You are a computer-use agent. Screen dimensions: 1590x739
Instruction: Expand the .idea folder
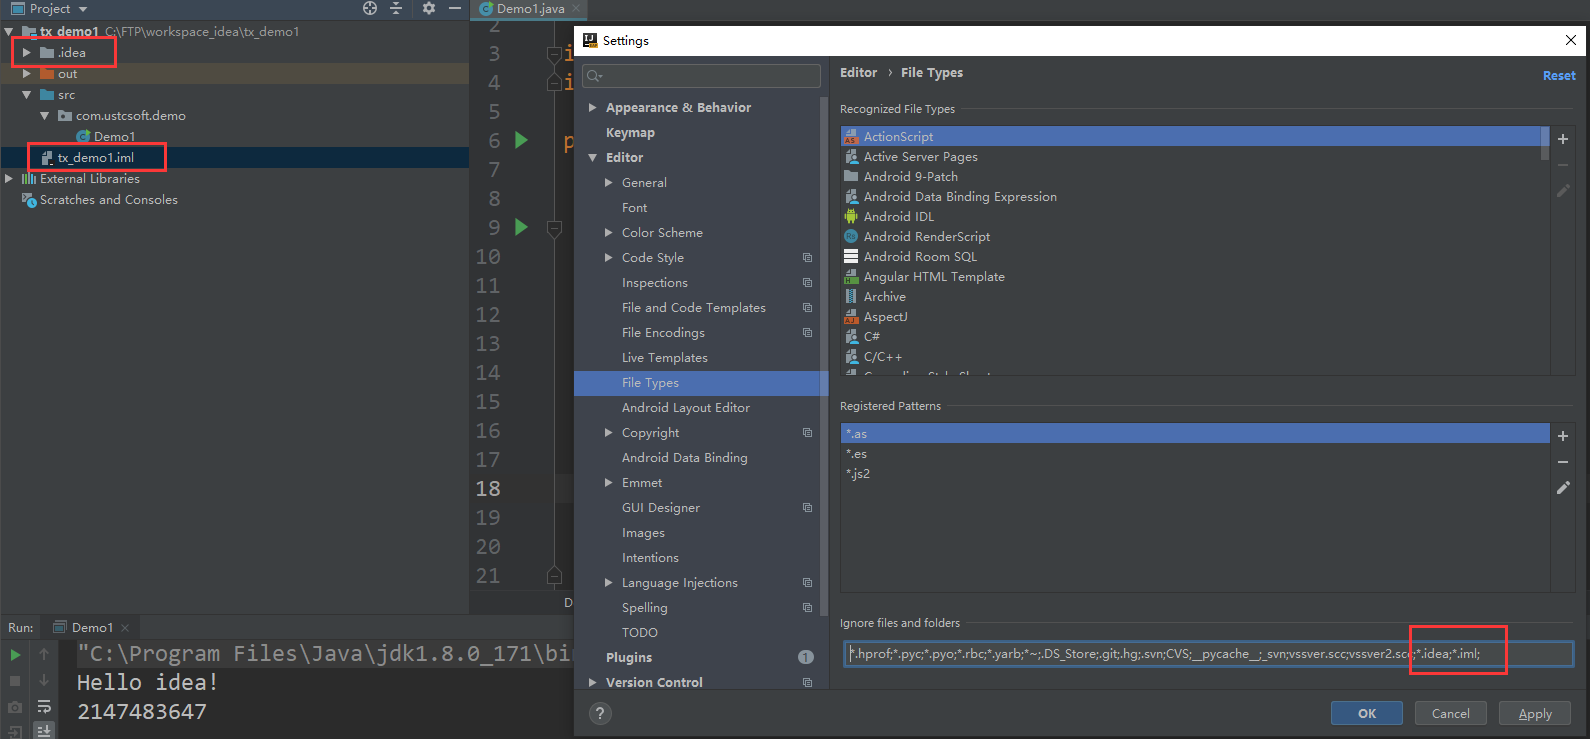[27, 52]
